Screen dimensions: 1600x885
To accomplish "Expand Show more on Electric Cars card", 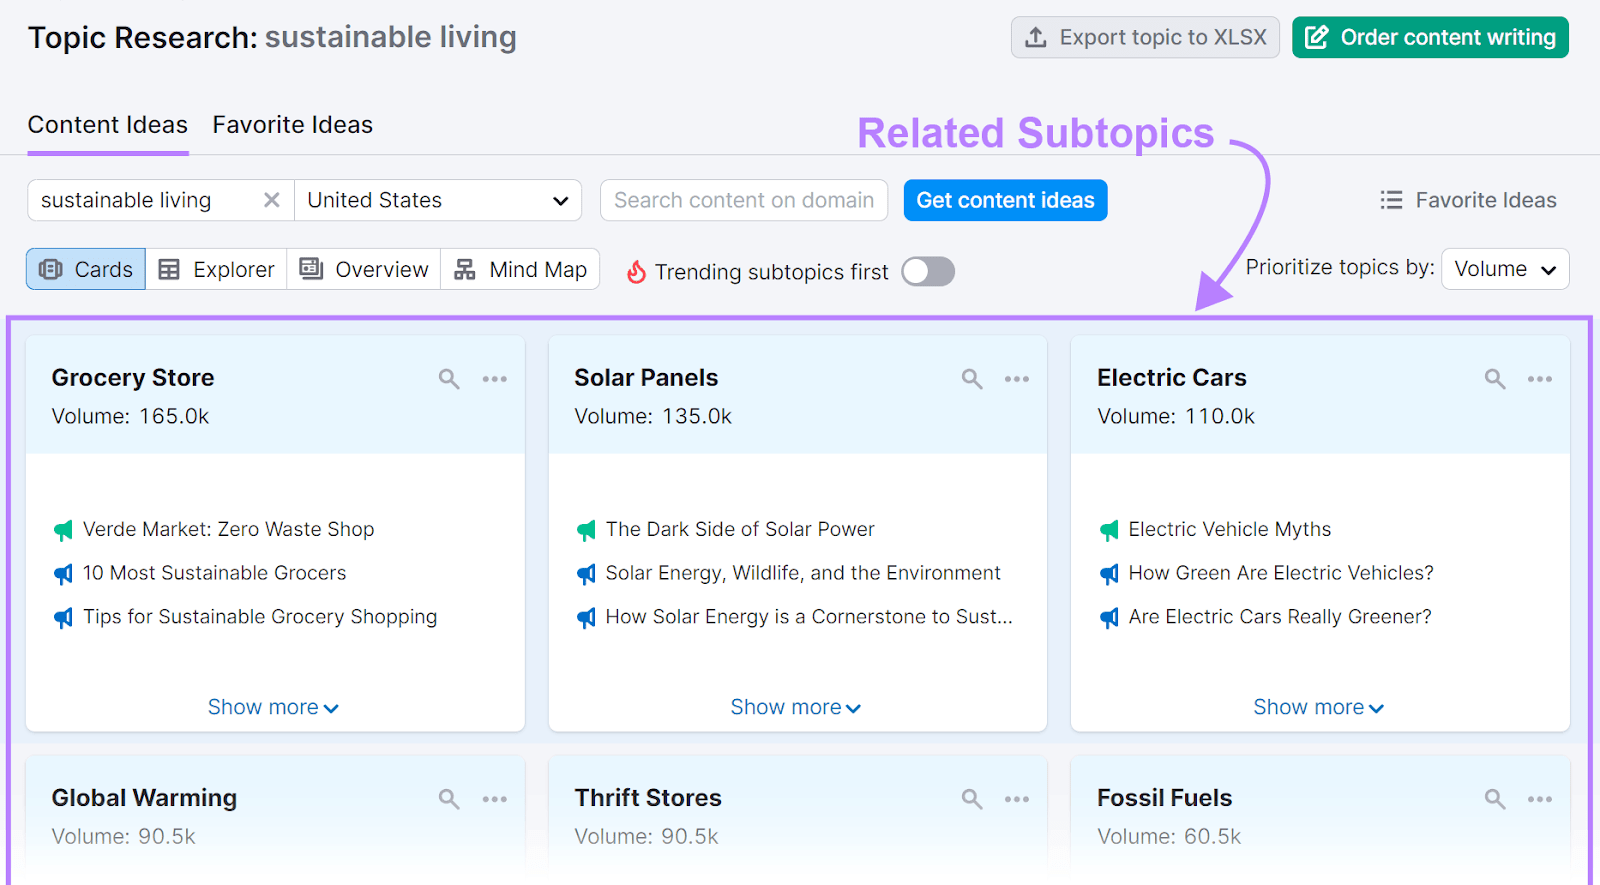I will pyautogui.click(x=1319, y=707).
